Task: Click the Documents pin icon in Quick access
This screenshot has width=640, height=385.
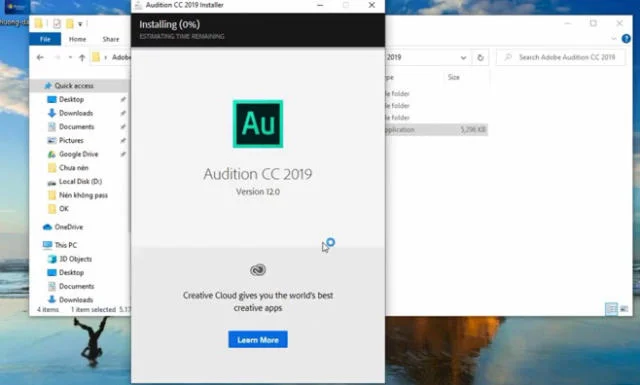Action: [x=123, y=127]
